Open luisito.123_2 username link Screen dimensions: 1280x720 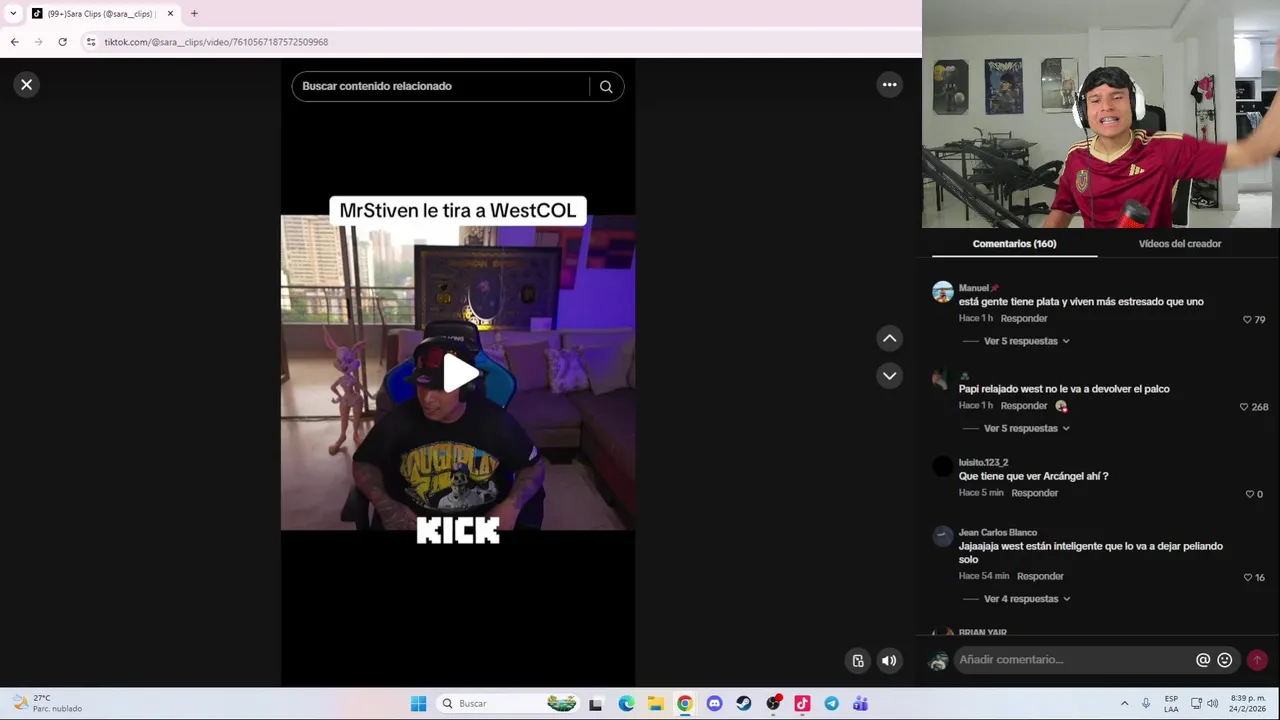click(983, 463)
